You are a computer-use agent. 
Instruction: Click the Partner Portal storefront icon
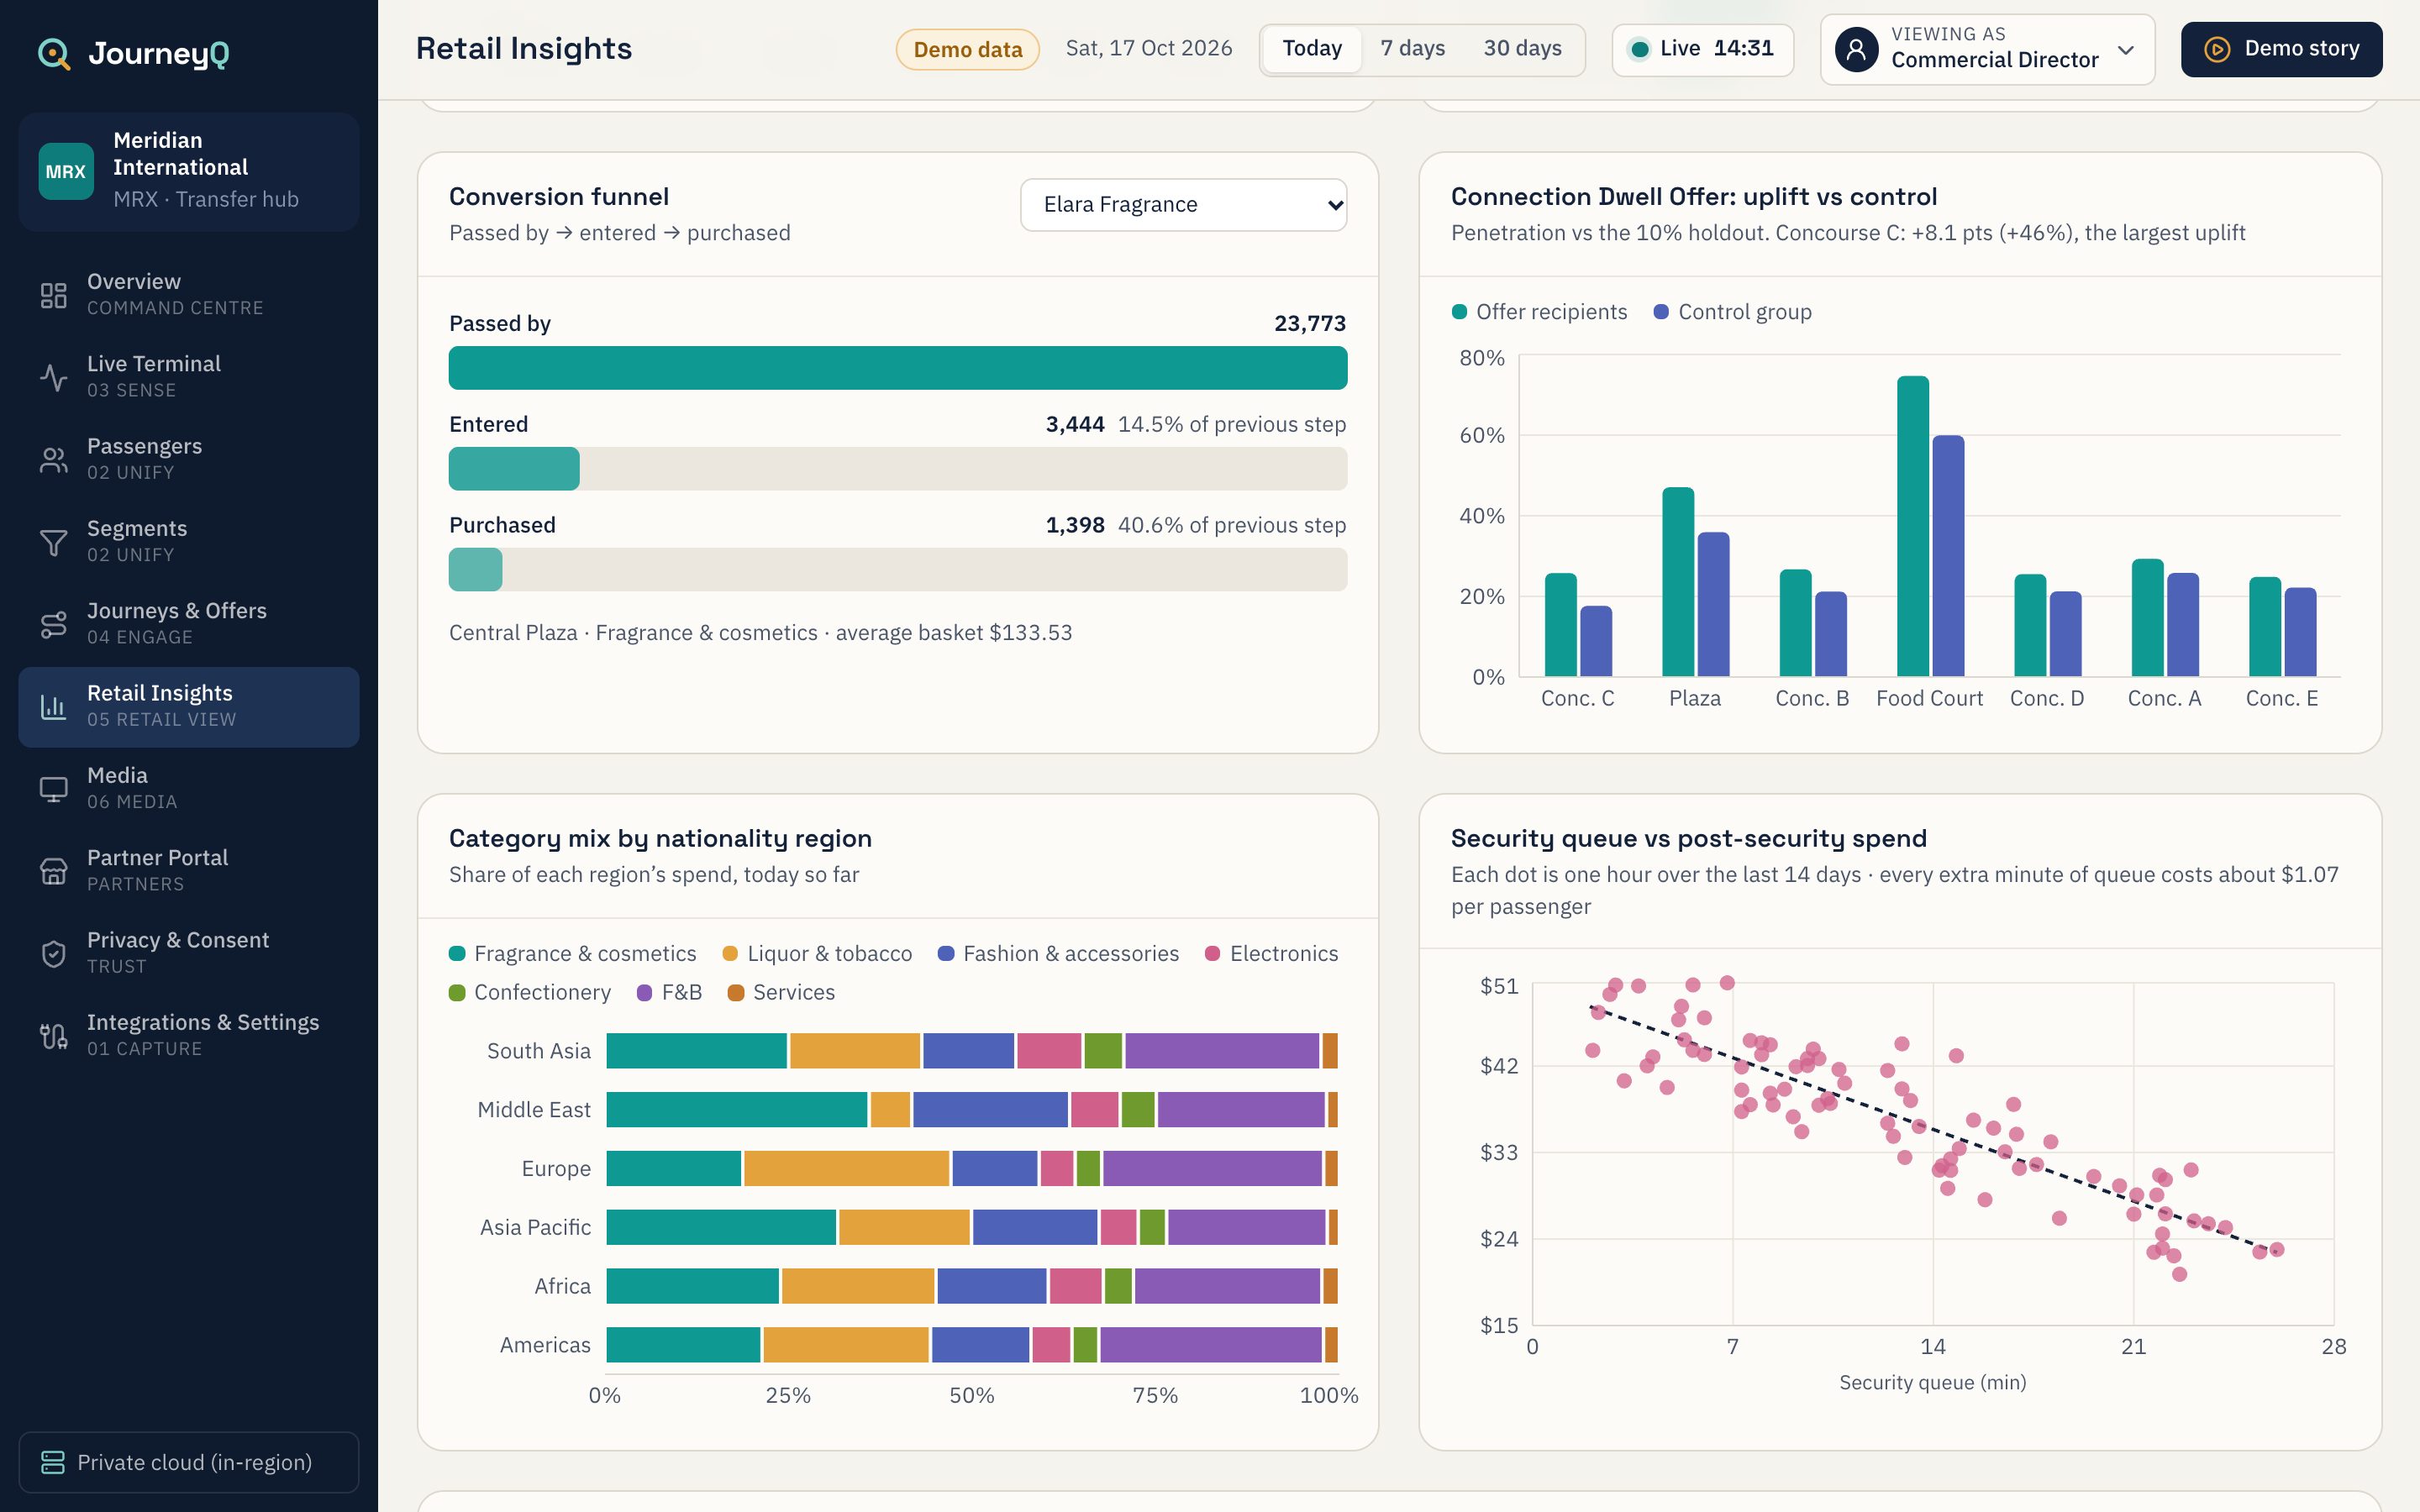(x=54, y=871)
